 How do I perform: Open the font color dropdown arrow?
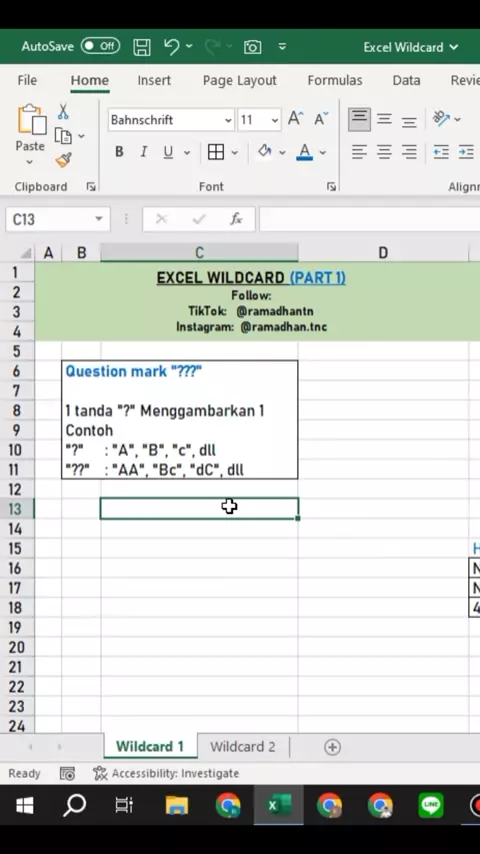pos(323,152)
